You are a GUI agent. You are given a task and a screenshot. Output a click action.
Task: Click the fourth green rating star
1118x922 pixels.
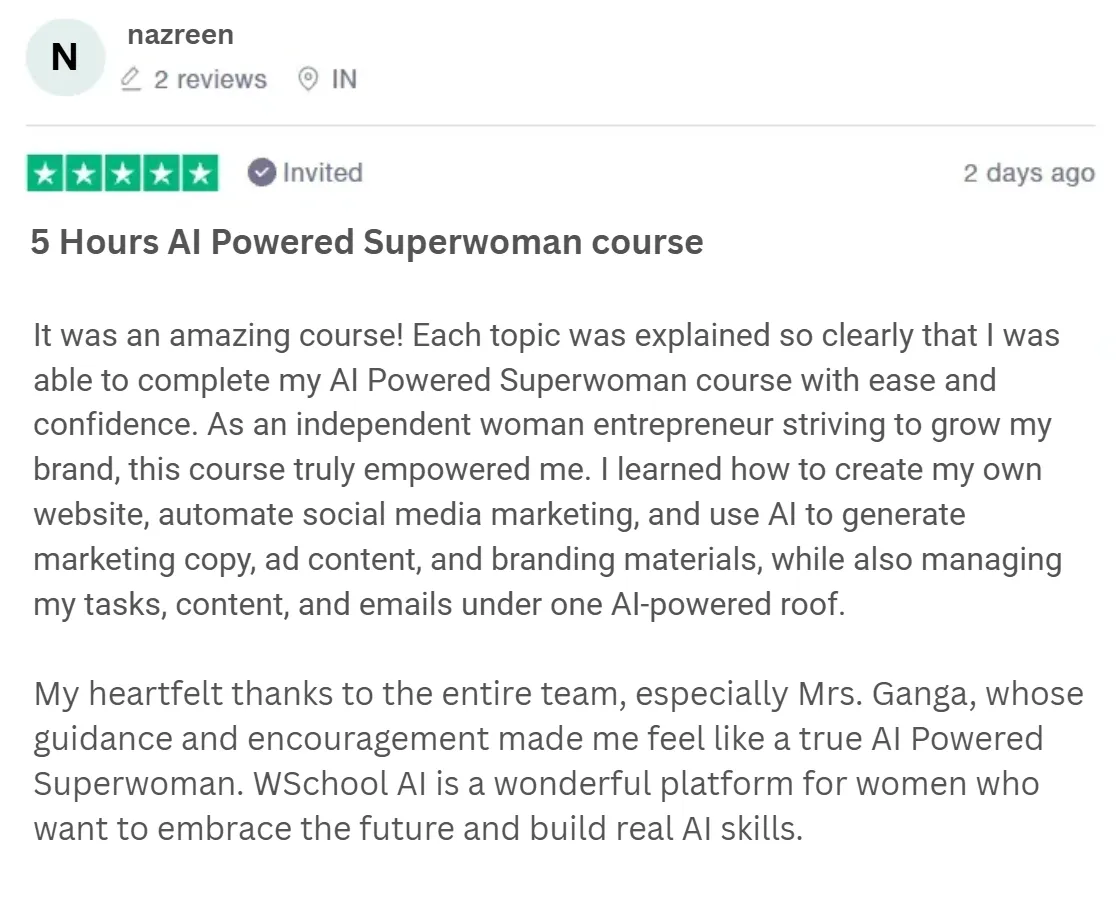pos(160,173)
